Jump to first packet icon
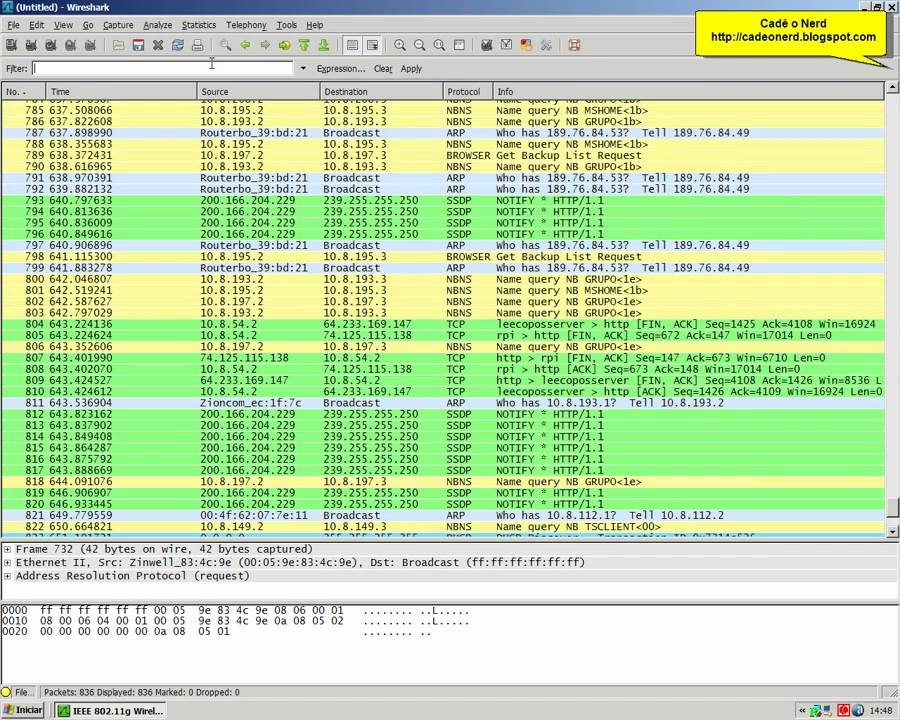This screenshot has width=900, height=720. tap(304, 45)
